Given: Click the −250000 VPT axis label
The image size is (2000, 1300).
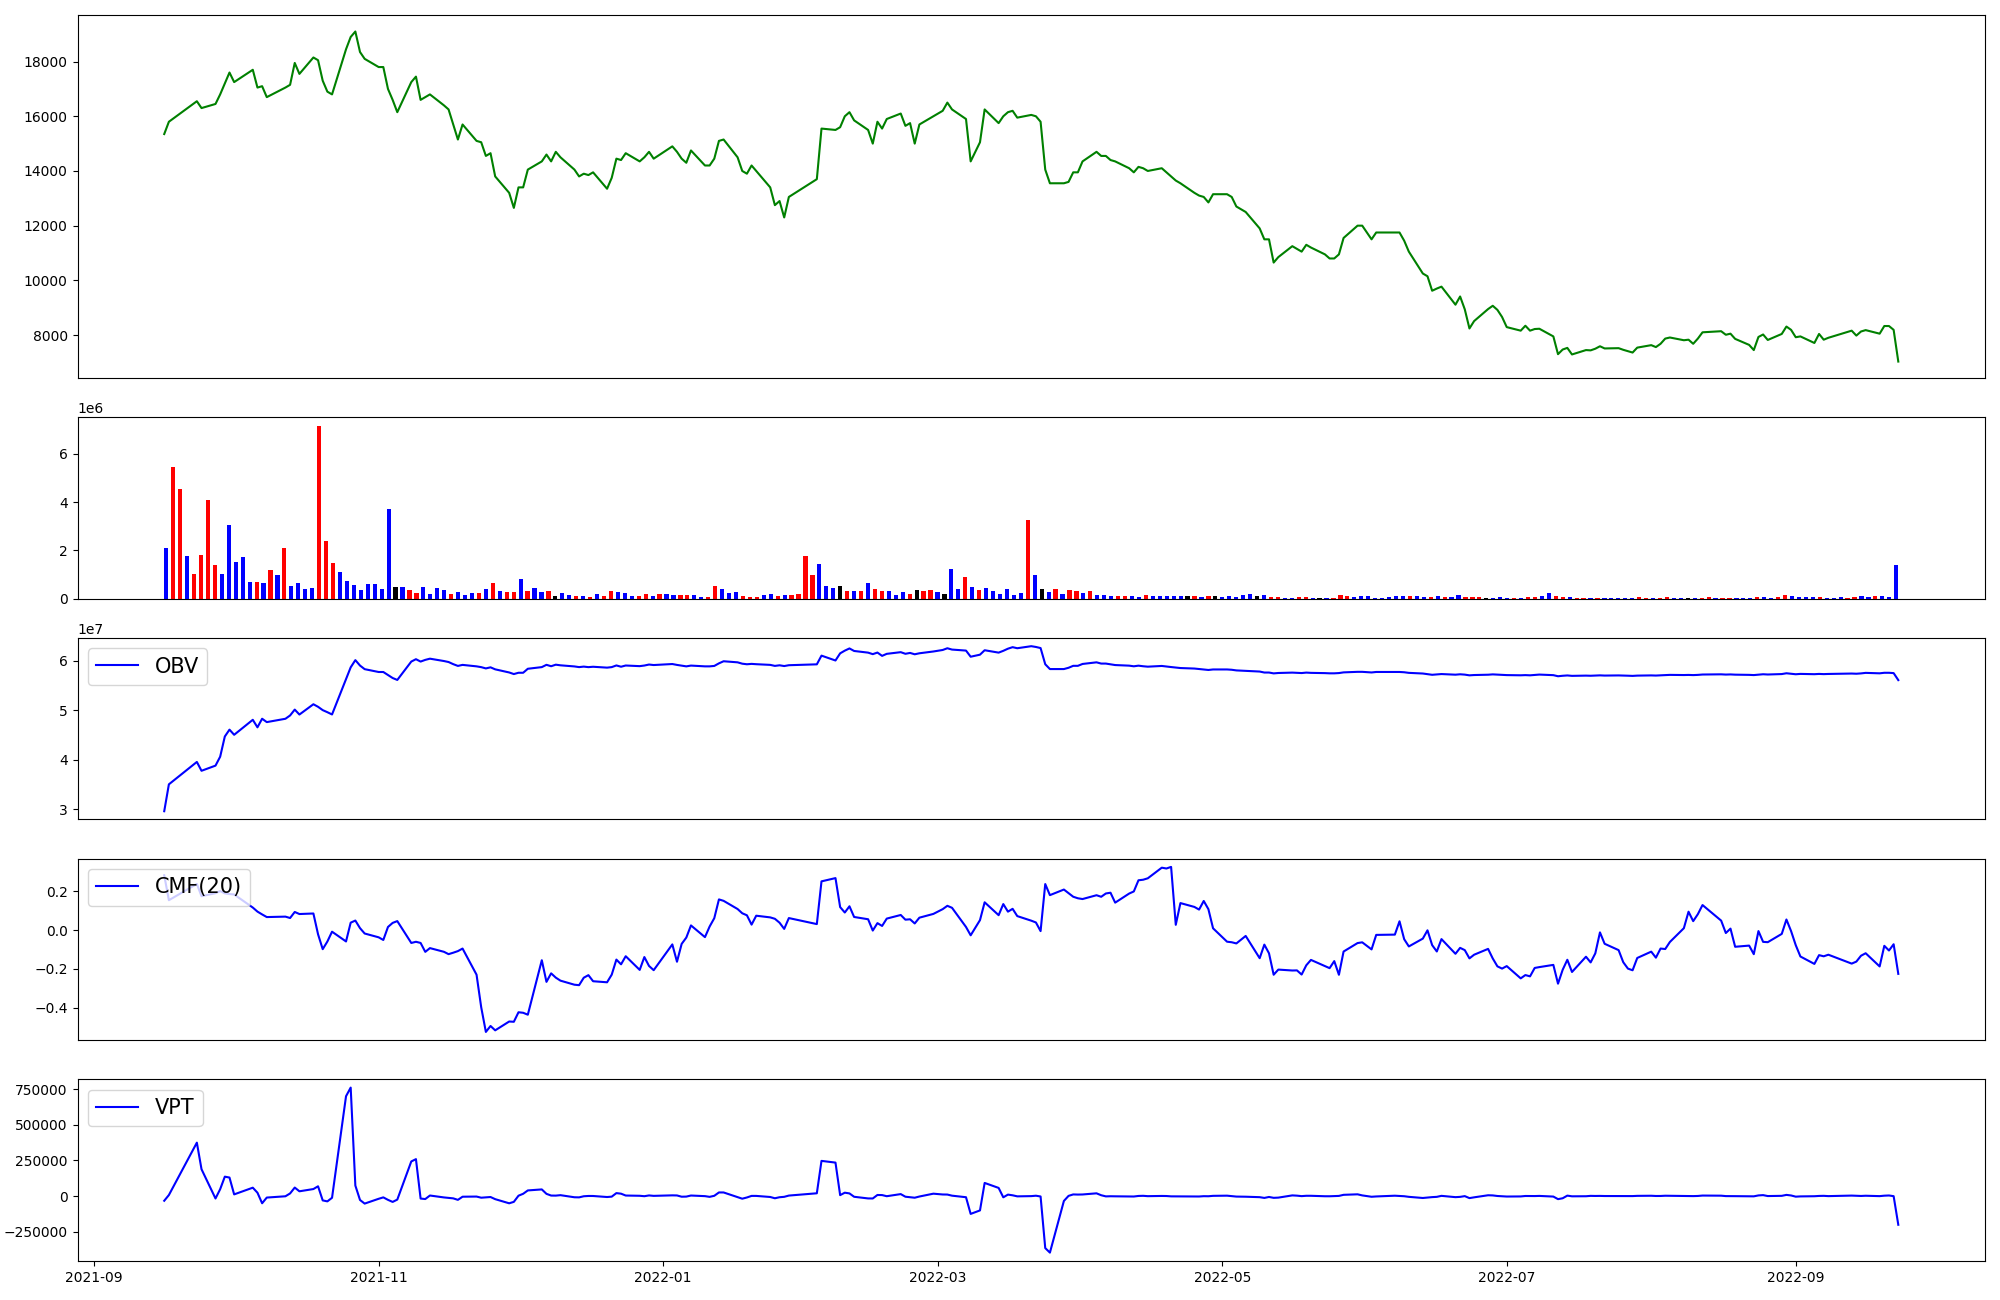Looking at the screenshot, I should tap(36, 1232).
